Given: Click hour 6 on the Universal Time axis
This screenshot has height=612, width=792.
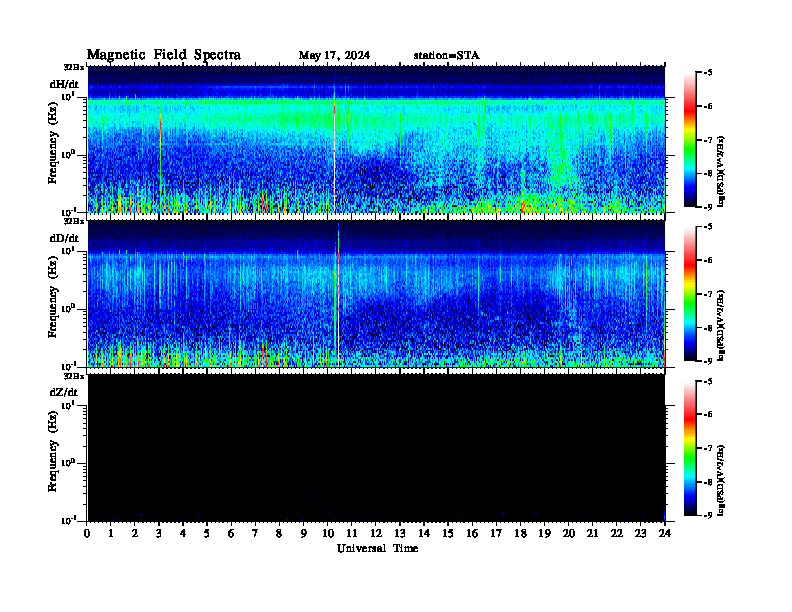Looking at the screenshot, I should point(231,534).
